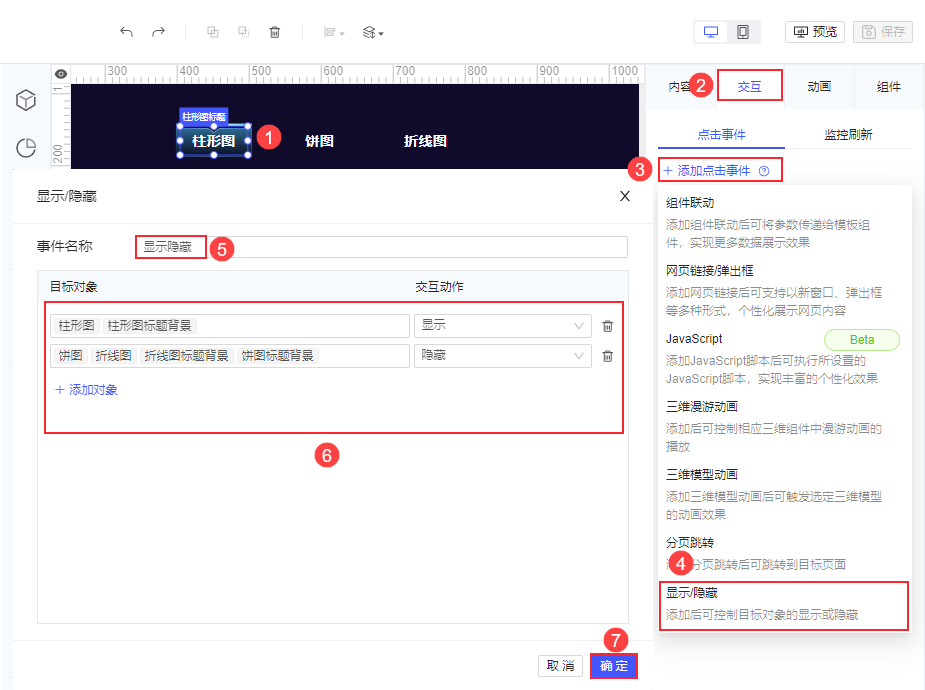925x690 pixels.
Task: Choose 三维模型动画 from event menu
Action: click(x=783, y=494)
